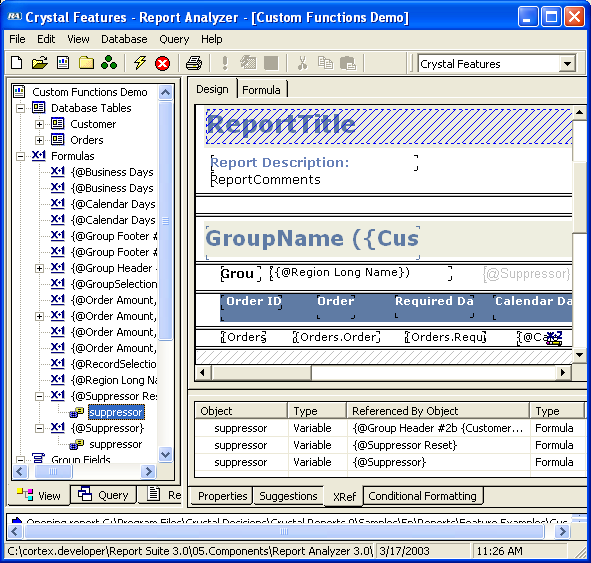Open the View menu
Image resolution: width=591 pixels, height=563 pixels.
tap(78, 39)
